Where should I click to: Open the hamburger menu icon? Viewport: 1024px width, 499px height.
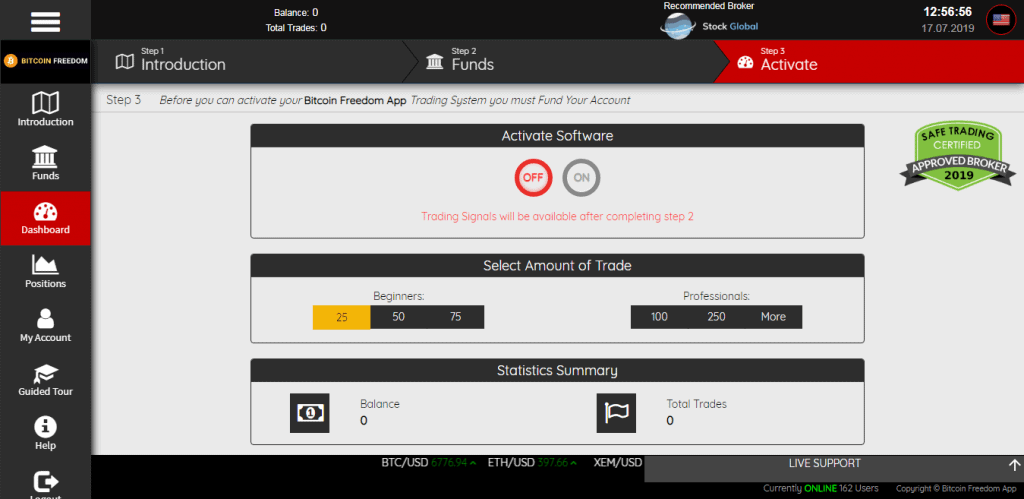(46, 21)
